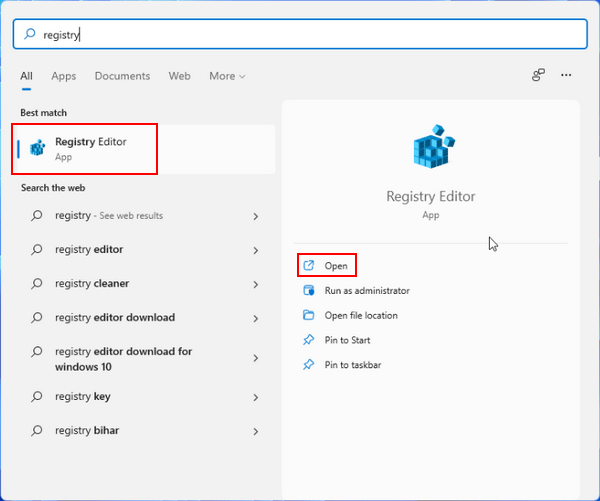Expand the 'registry editor' suggestion arrow
The height and width of the screenshot is (501, 600).
coord(256,250)
